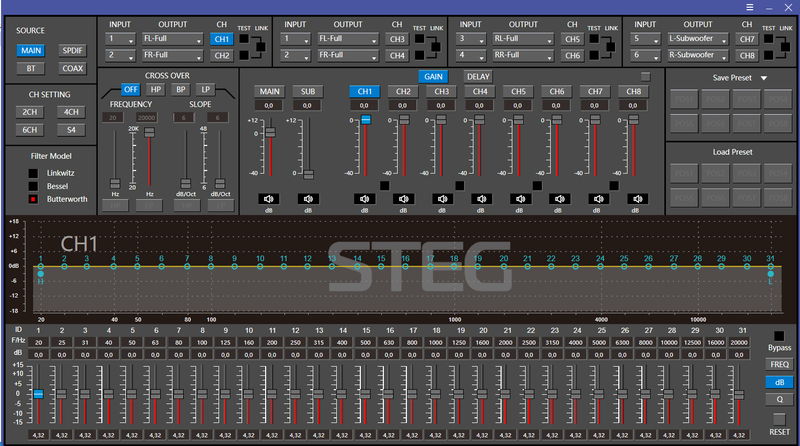Image resolution: width=800 pixels, height=446 pixels.
Task: Toggle the CH3-CH4 link bracket icon
Action: pos(436,47)
